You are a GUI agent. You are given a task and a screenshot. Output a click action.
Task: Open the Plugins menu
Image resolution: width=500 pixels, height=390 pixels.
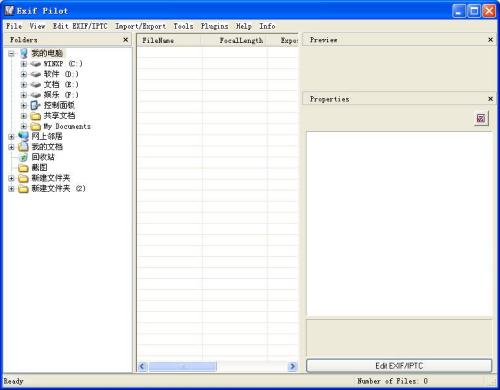coord(215,26)
